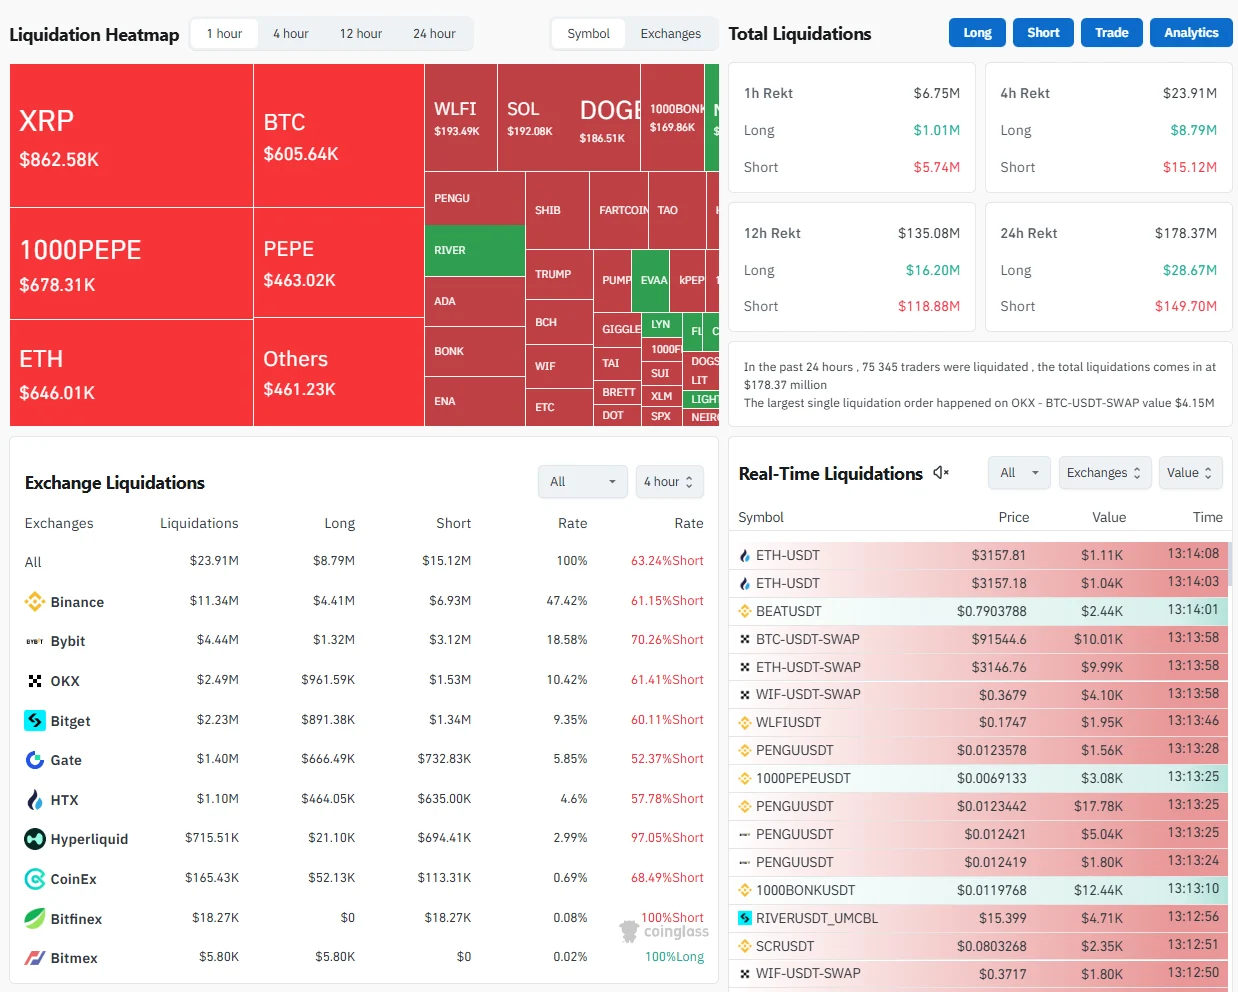The image size is (1238, 992).
Task: Click the 24h Rekt $178.37M value
Action: point(1186,233)
